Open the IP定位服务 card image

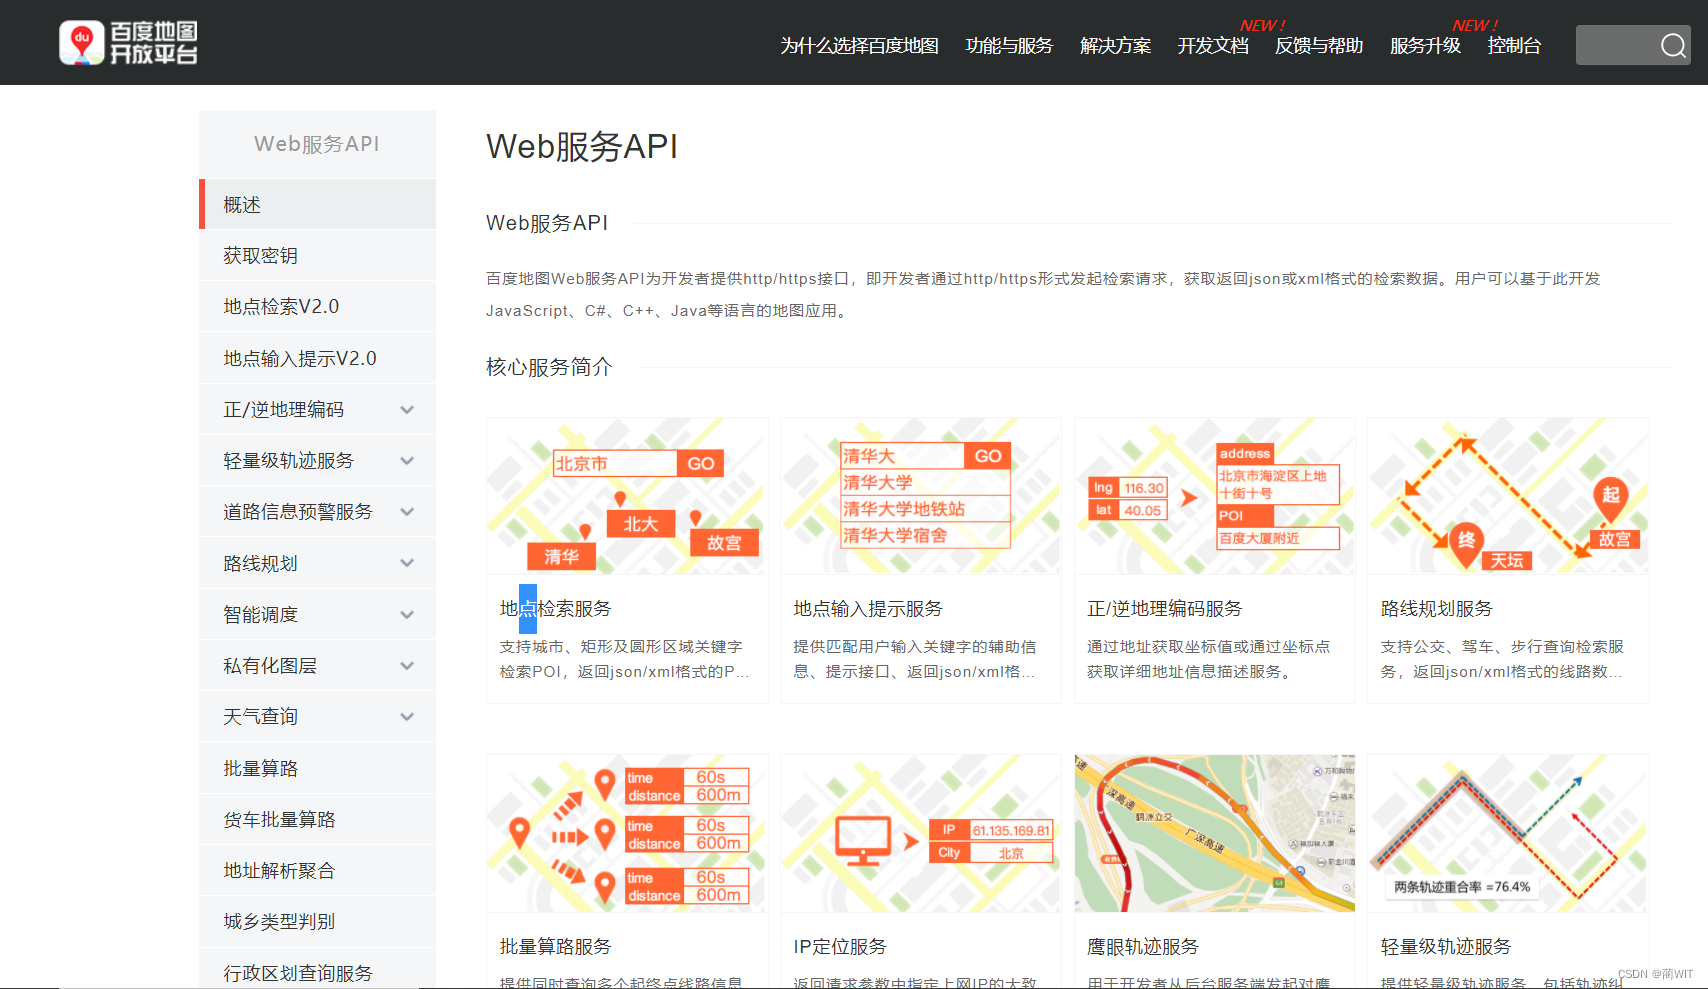pyautogui.click(x=920, y=833)
